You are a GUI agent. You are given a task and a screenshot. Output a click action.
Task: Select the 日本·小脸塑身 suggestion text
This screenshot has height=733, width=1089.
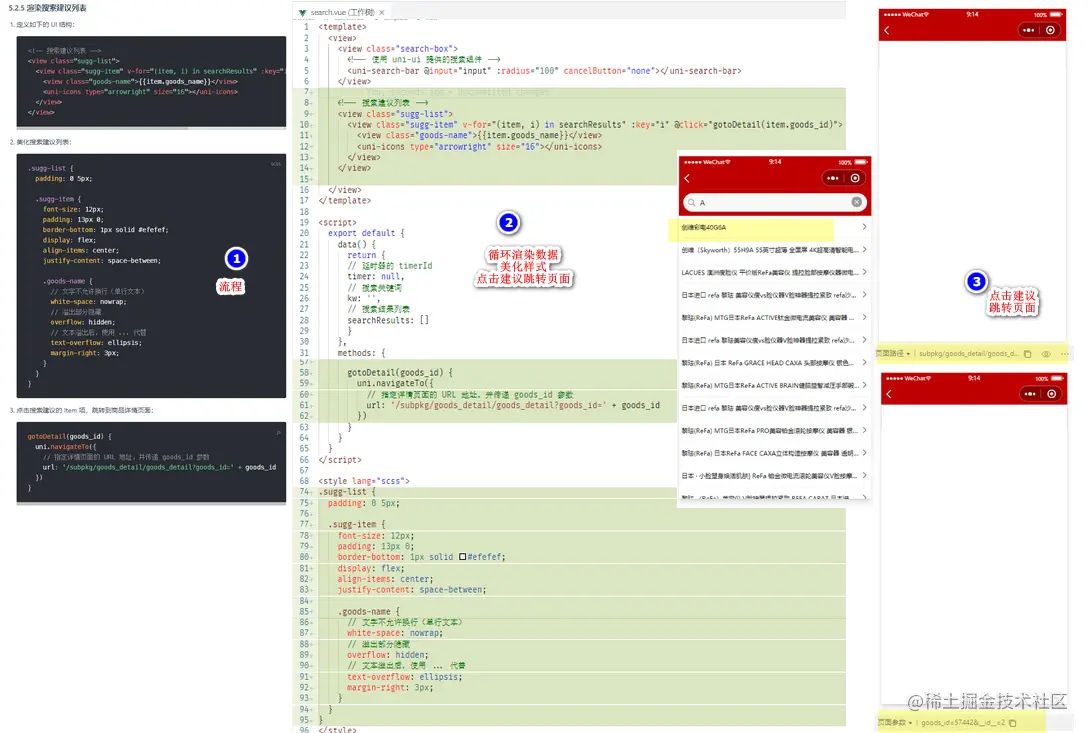(770, 476)
